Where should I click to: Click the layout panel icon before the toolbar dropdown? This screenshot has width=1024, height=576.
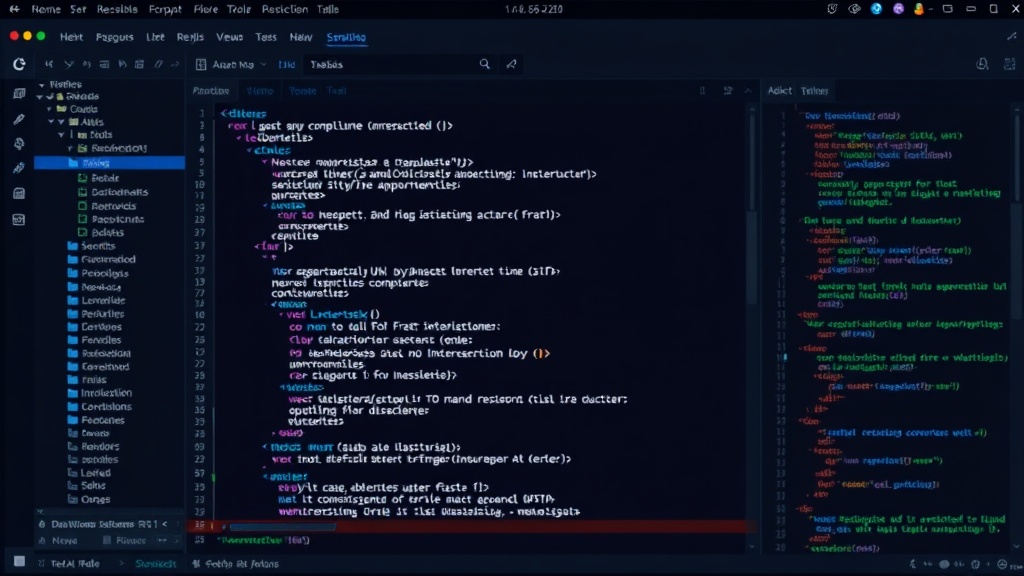(201, 65)
